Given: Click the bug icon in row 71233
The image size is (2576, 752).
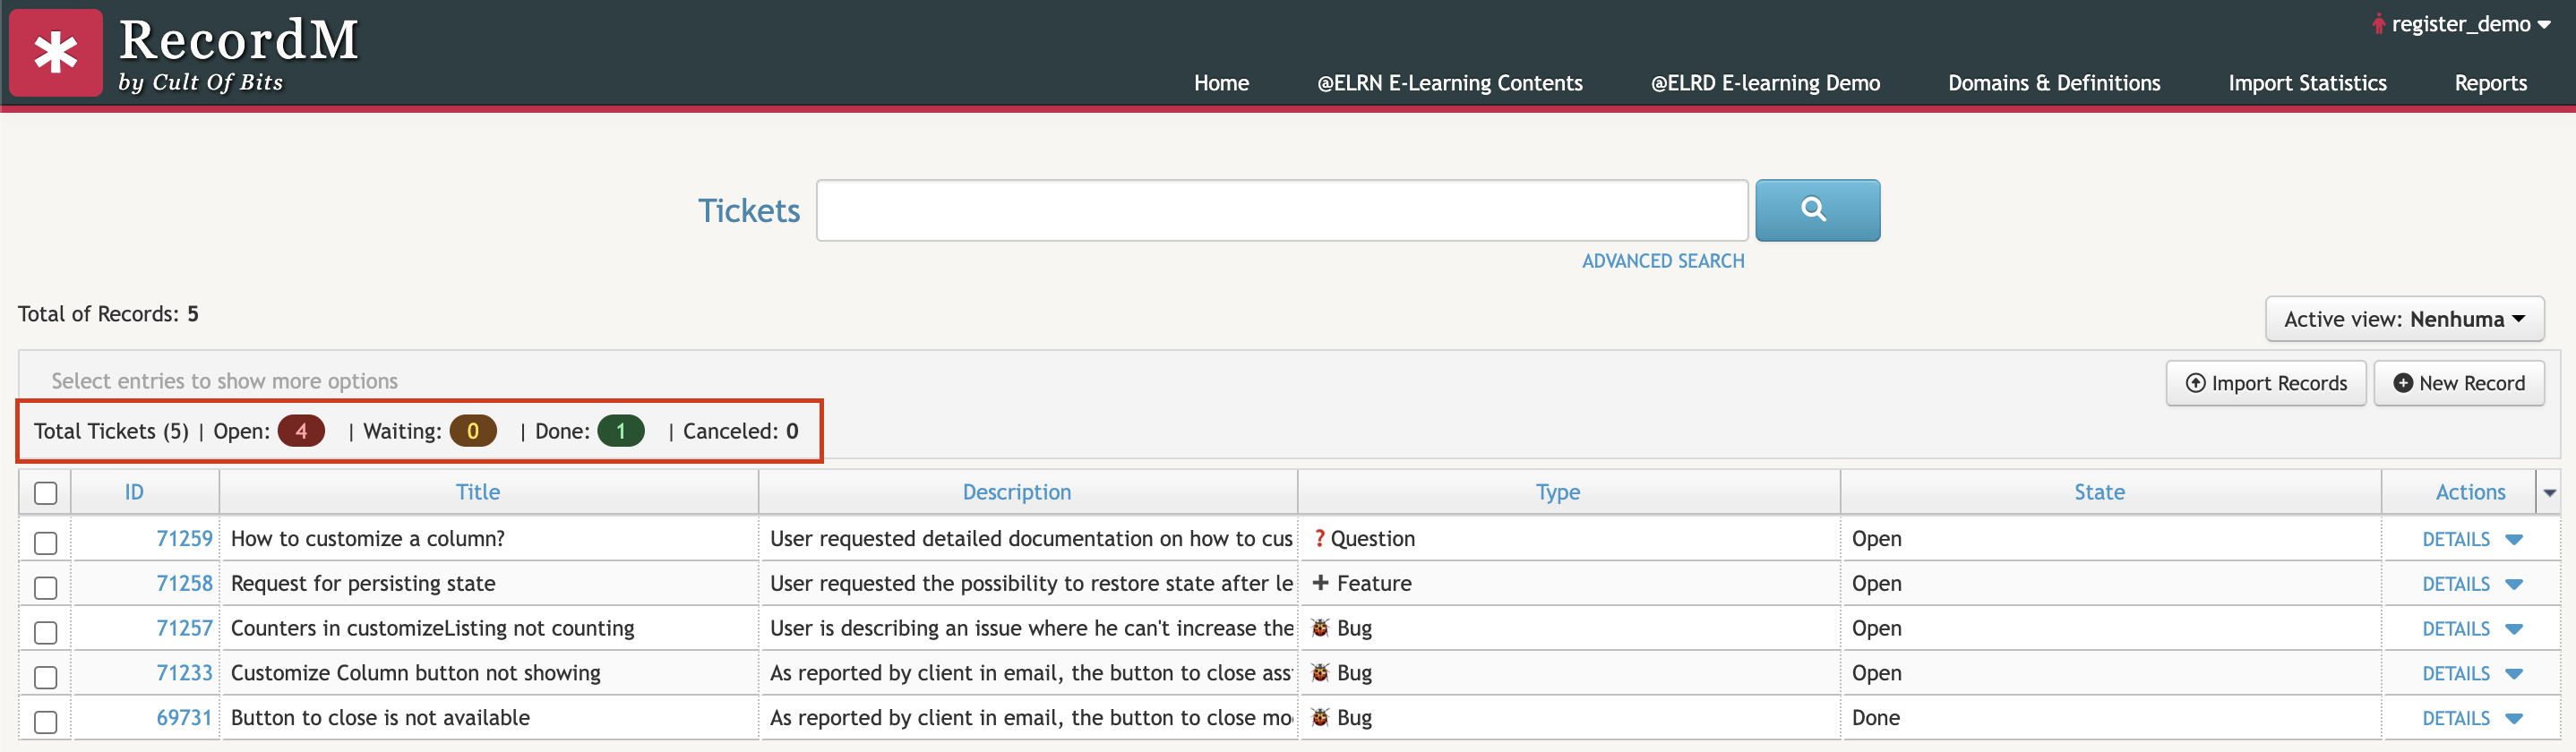Looking at the screenshot, I should [x=1320, y=673].
